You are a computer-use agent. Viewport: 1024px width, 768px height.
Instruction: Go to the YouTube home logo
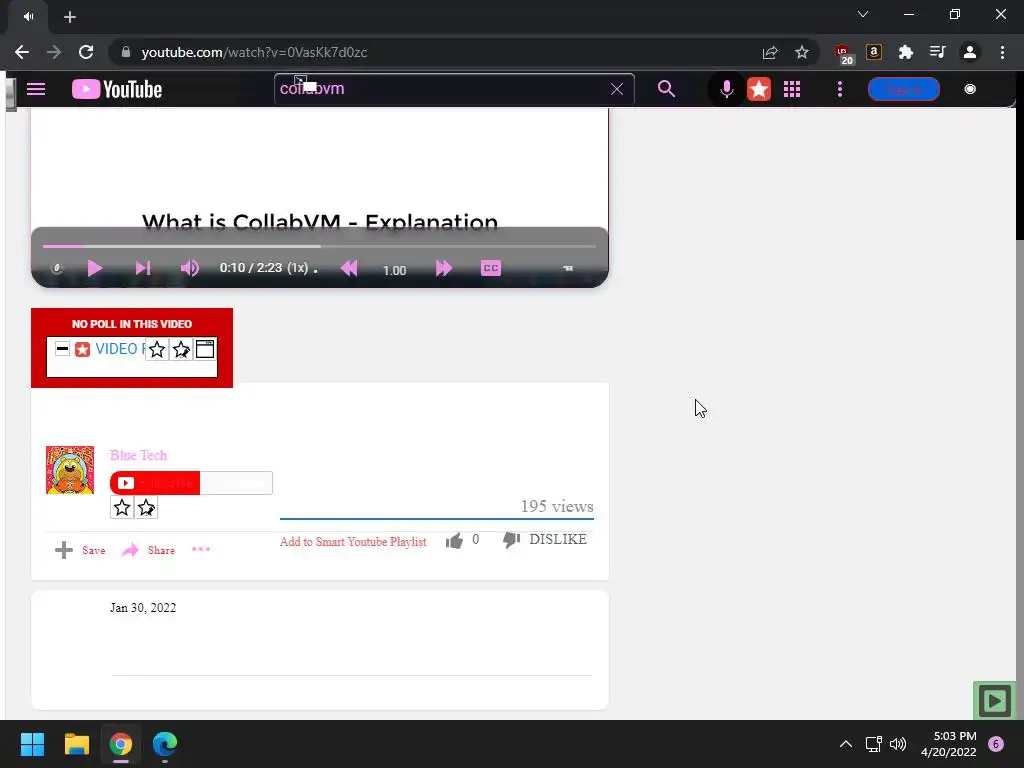(x=117, y=89)
